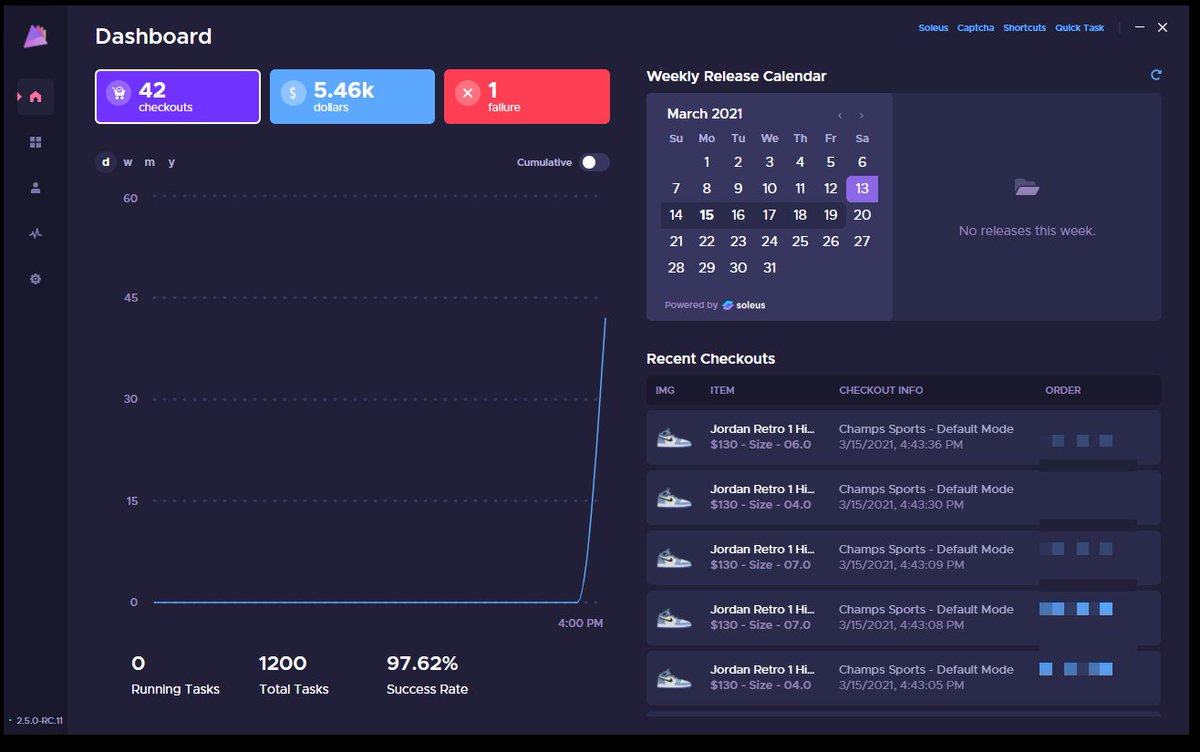1200x752 pixels.
Task: Switch chart to daily view
Action: [106, 162]
